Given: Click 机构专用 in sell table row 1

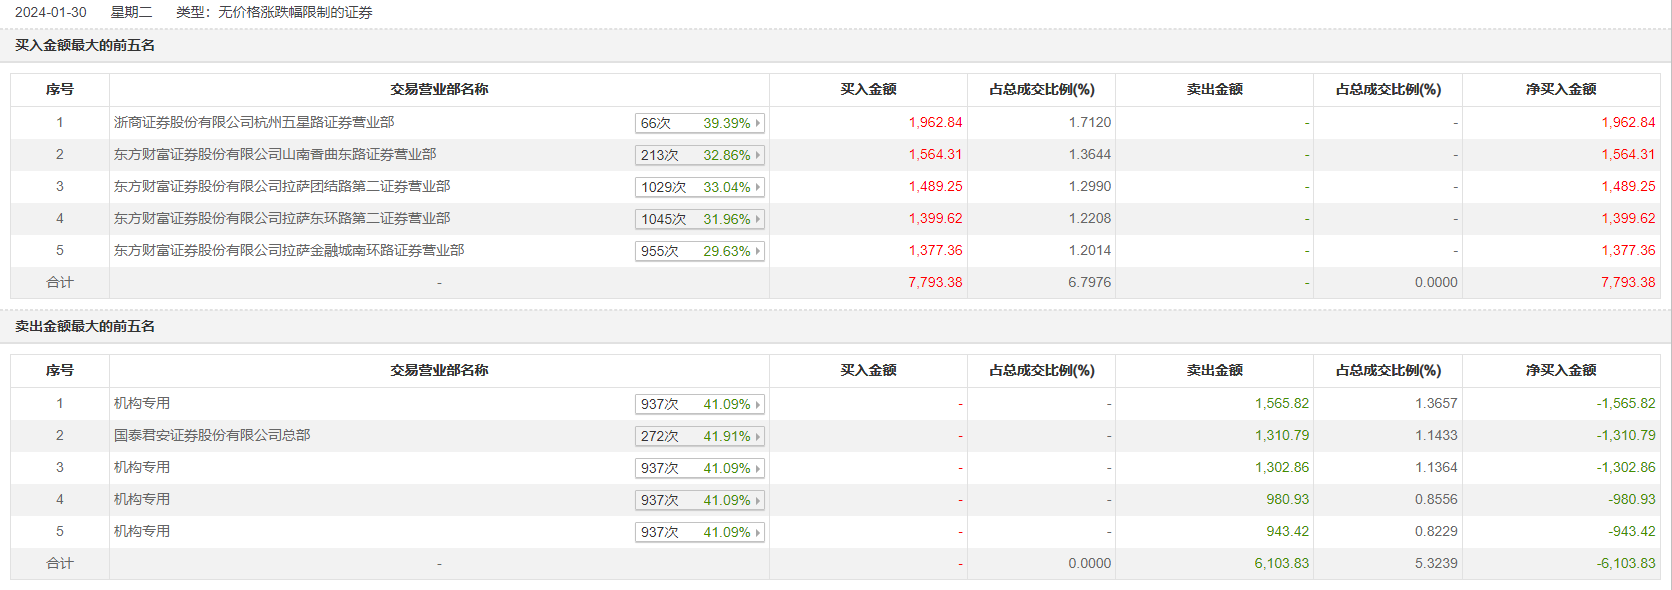Looking at the screenshot, I should (142, 403).
